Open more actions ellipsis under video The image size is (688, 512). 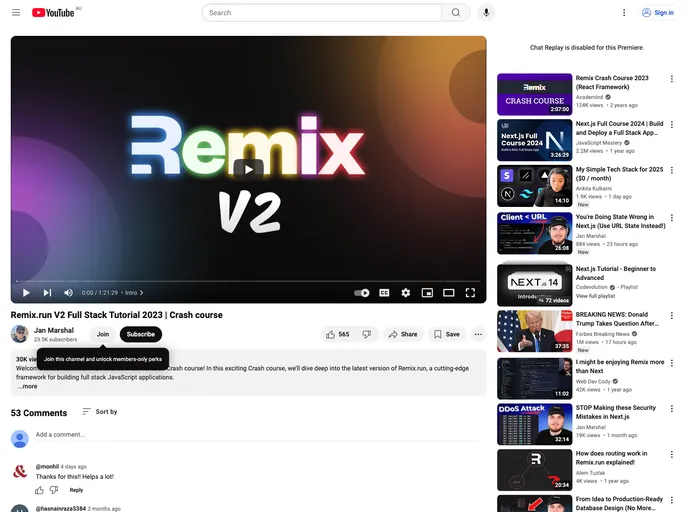tap(478, 334)
